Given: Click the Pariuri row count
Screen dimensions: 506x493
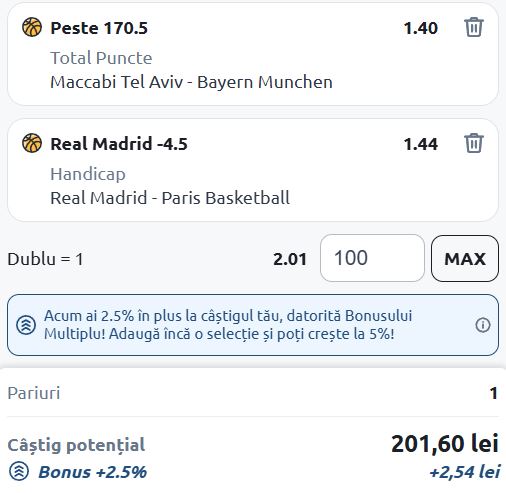Looking at the screenshot, I should coord(494,393).
